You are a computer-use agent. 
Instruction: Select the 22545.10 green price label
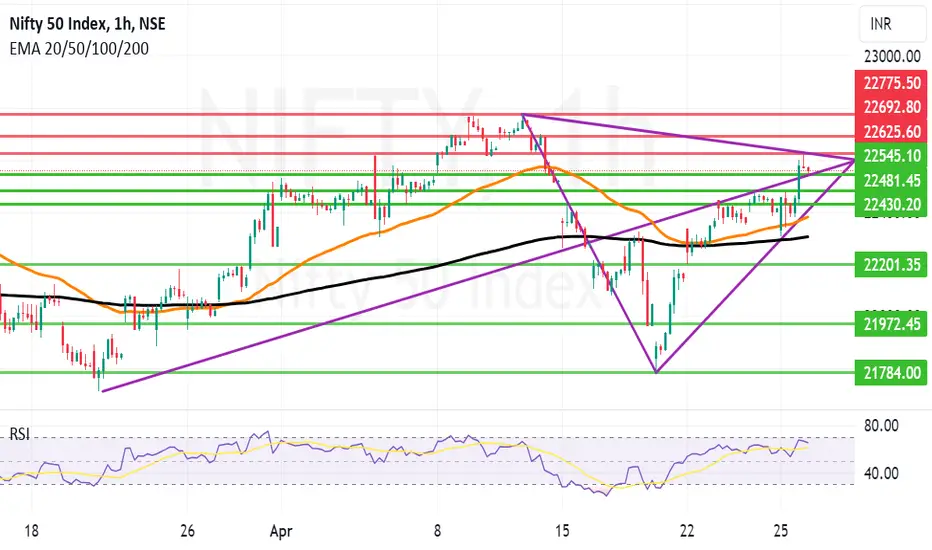pos(891,156)
